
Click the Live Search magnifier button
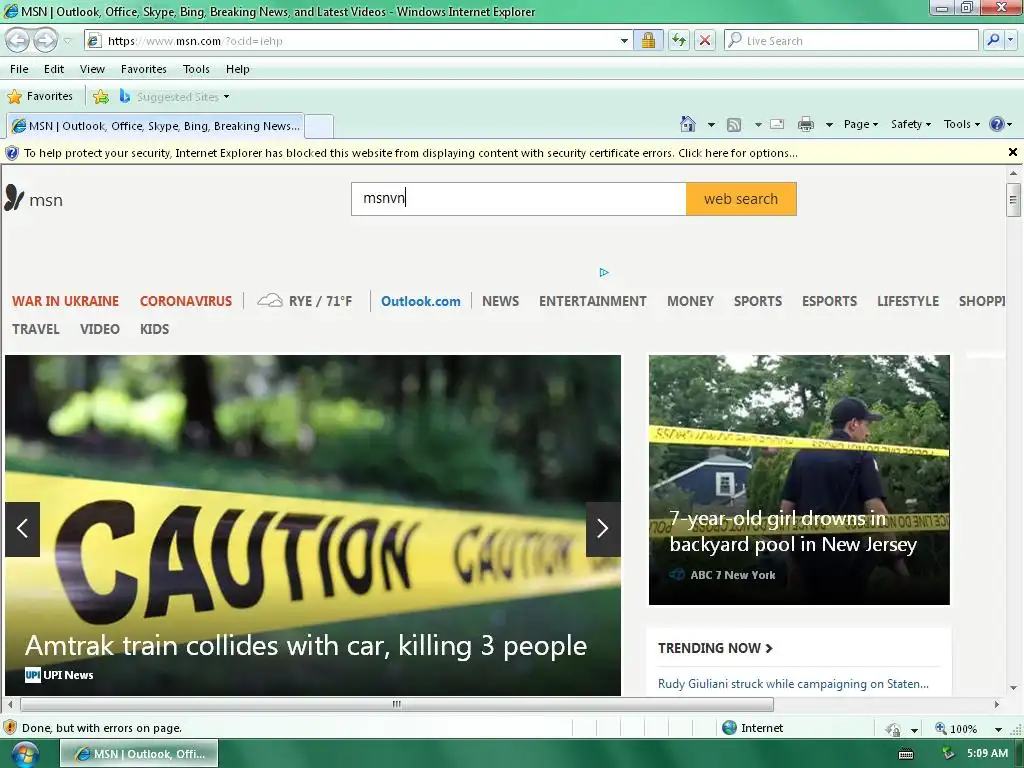pyautogui.click(x=993, y=40)
